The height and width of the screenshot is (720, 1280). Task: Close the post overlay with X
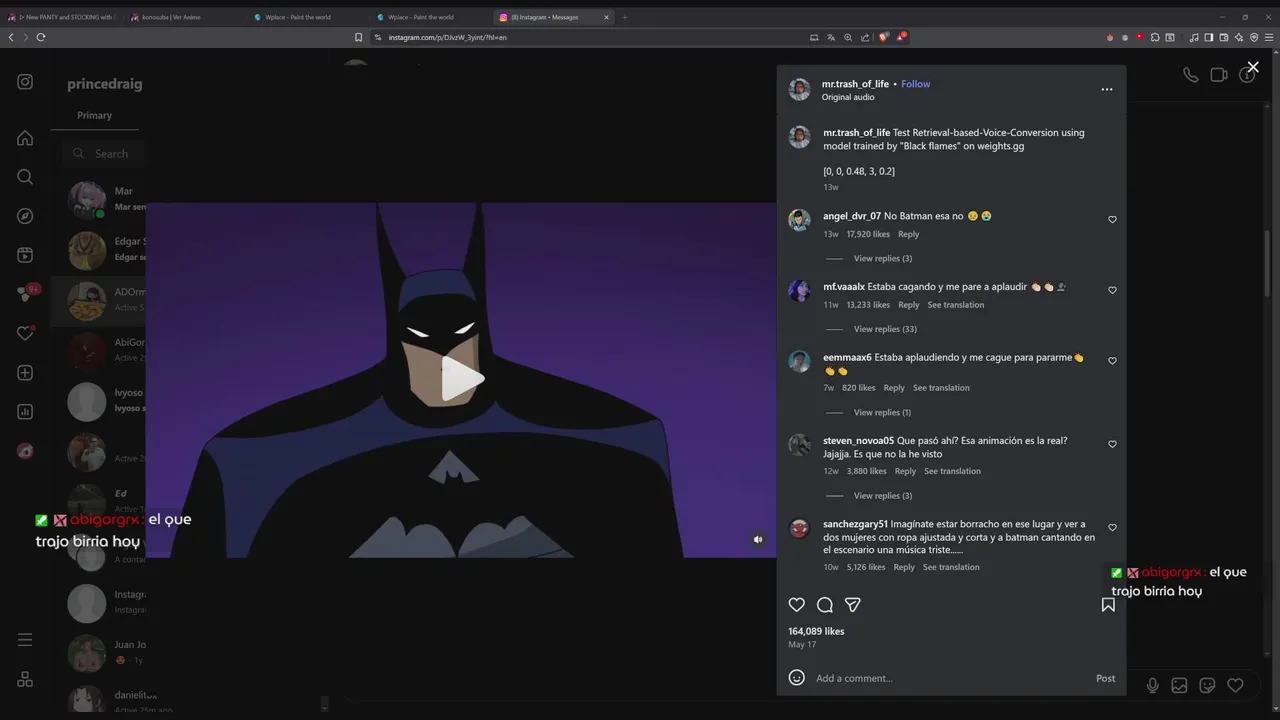click(1253, 67)
